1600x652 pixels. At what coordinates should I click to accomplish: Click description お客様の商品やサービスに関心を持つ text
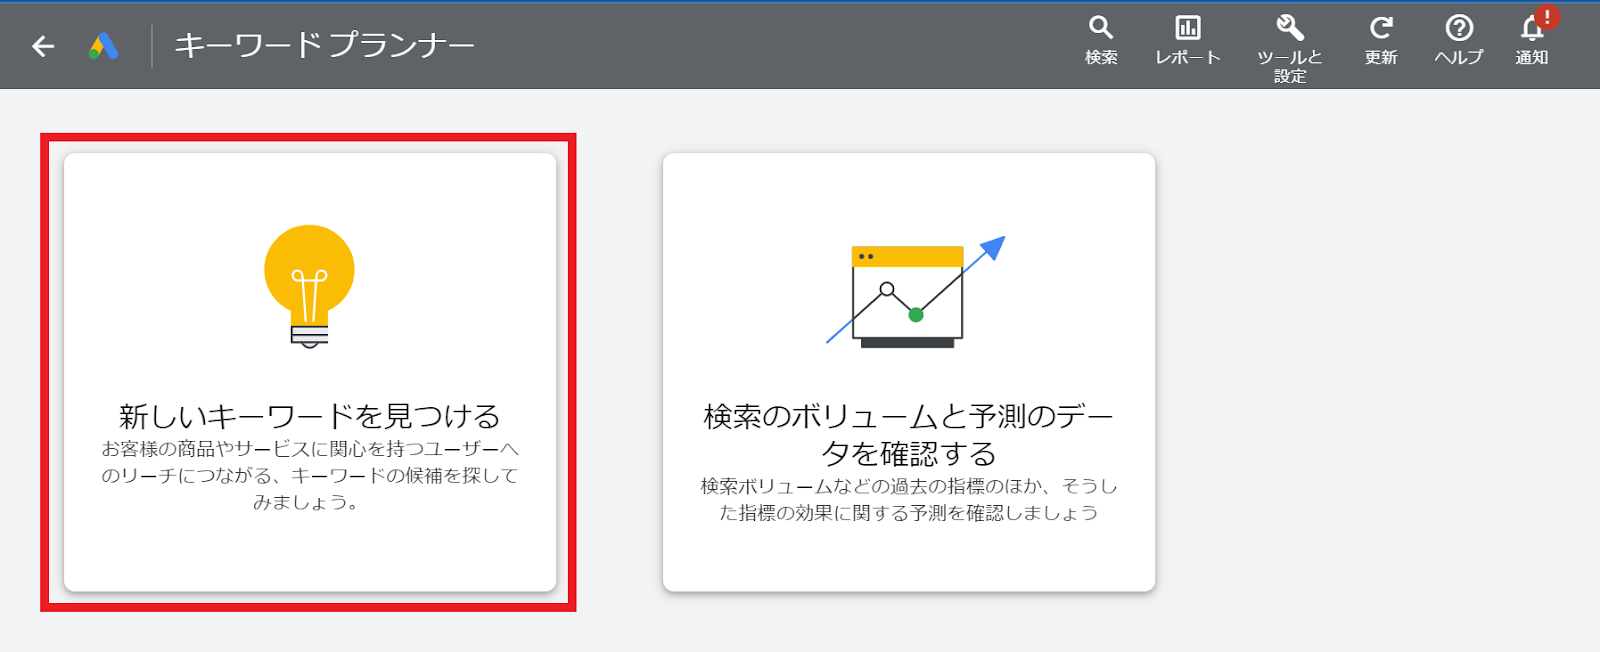[x=310, y=475]
